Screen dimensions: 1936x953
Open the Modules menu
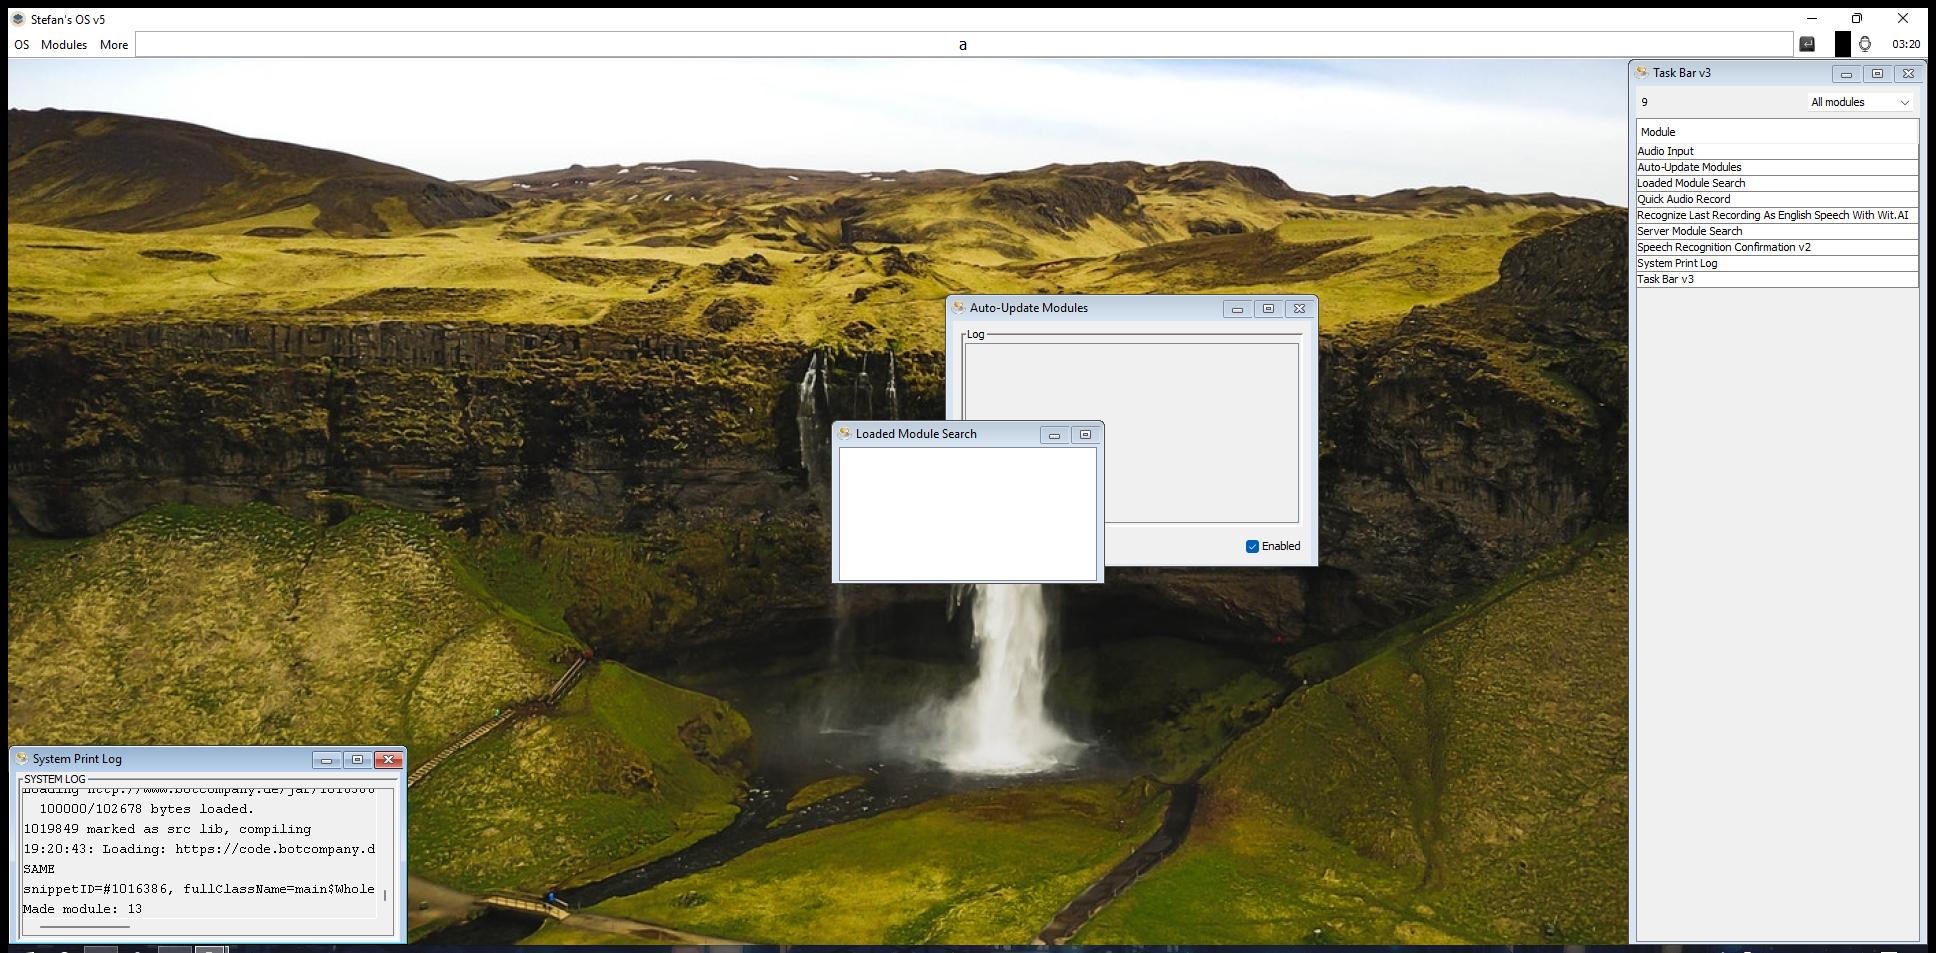[x=64, y=45]
